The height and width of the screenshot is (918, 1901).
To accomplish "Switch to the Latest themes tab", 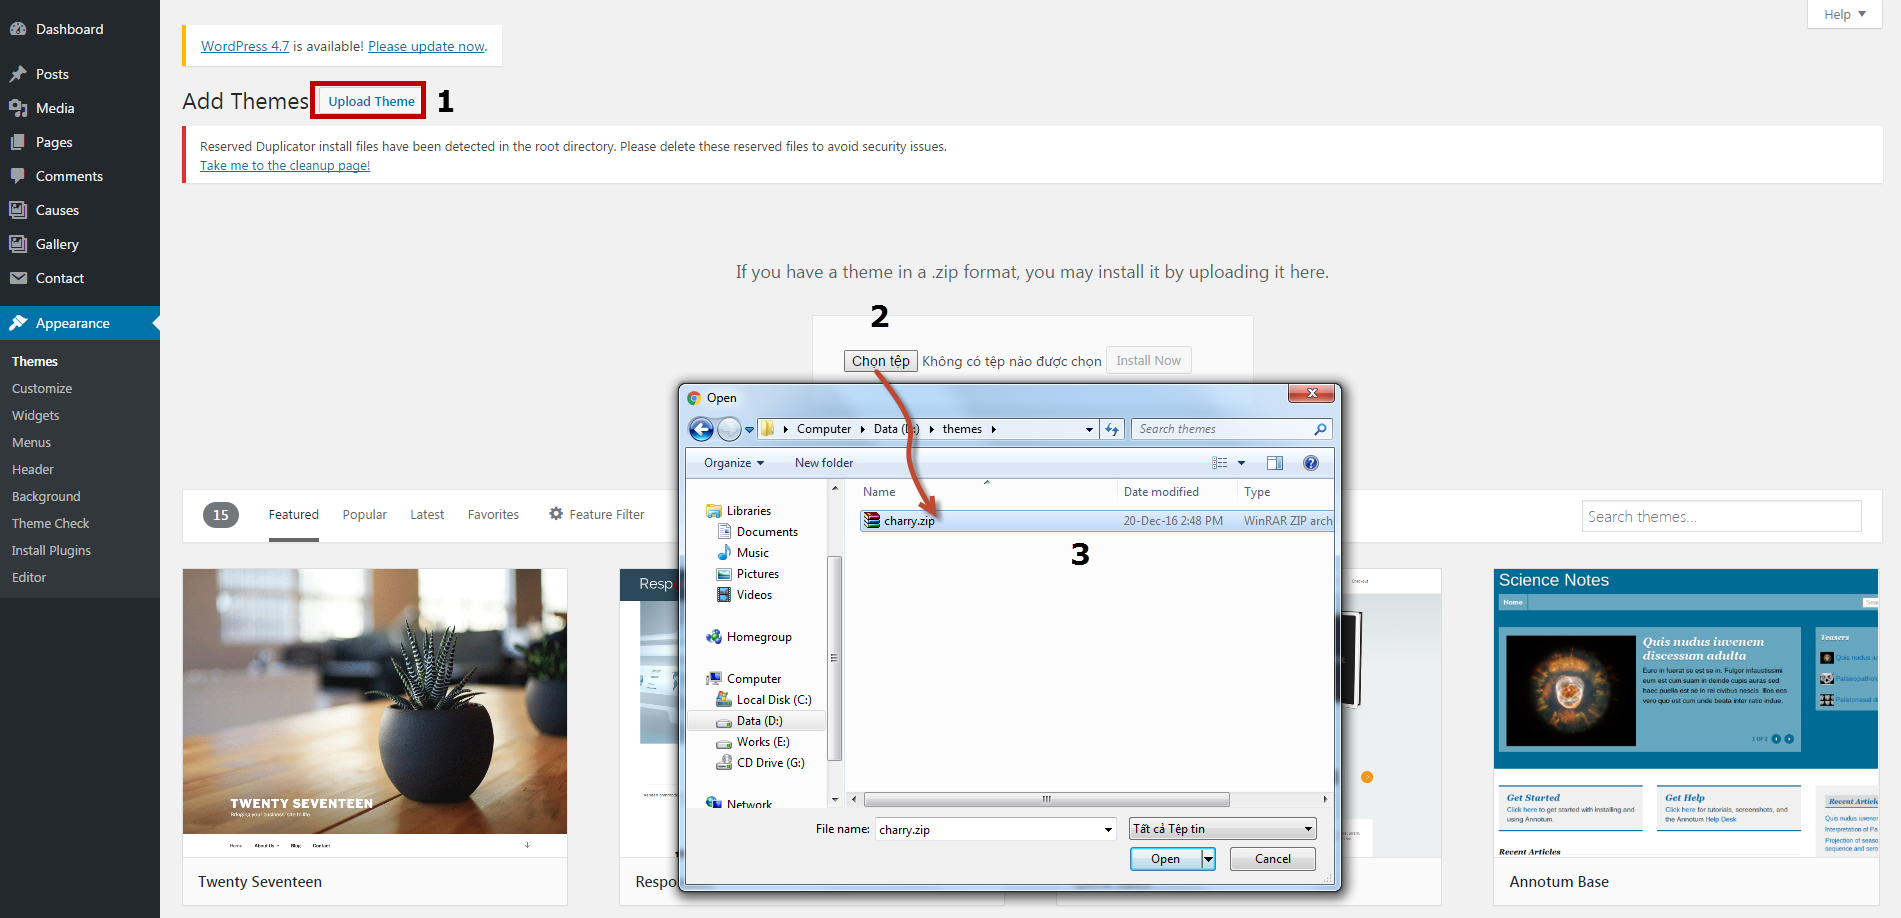I will pos(427,515).
